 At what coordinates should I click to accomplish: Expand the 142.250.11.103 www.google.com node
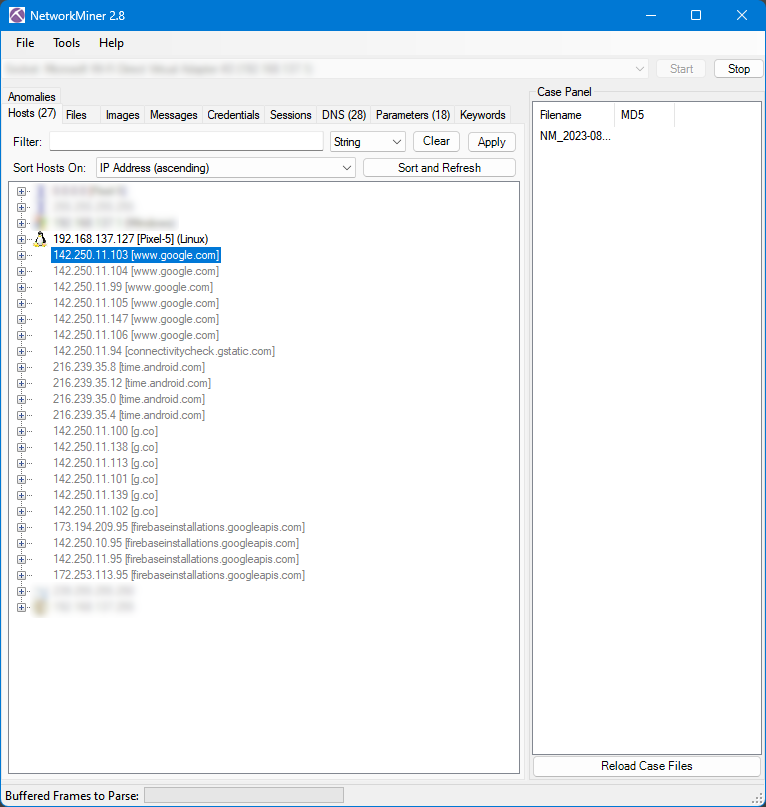pos(22,255)
